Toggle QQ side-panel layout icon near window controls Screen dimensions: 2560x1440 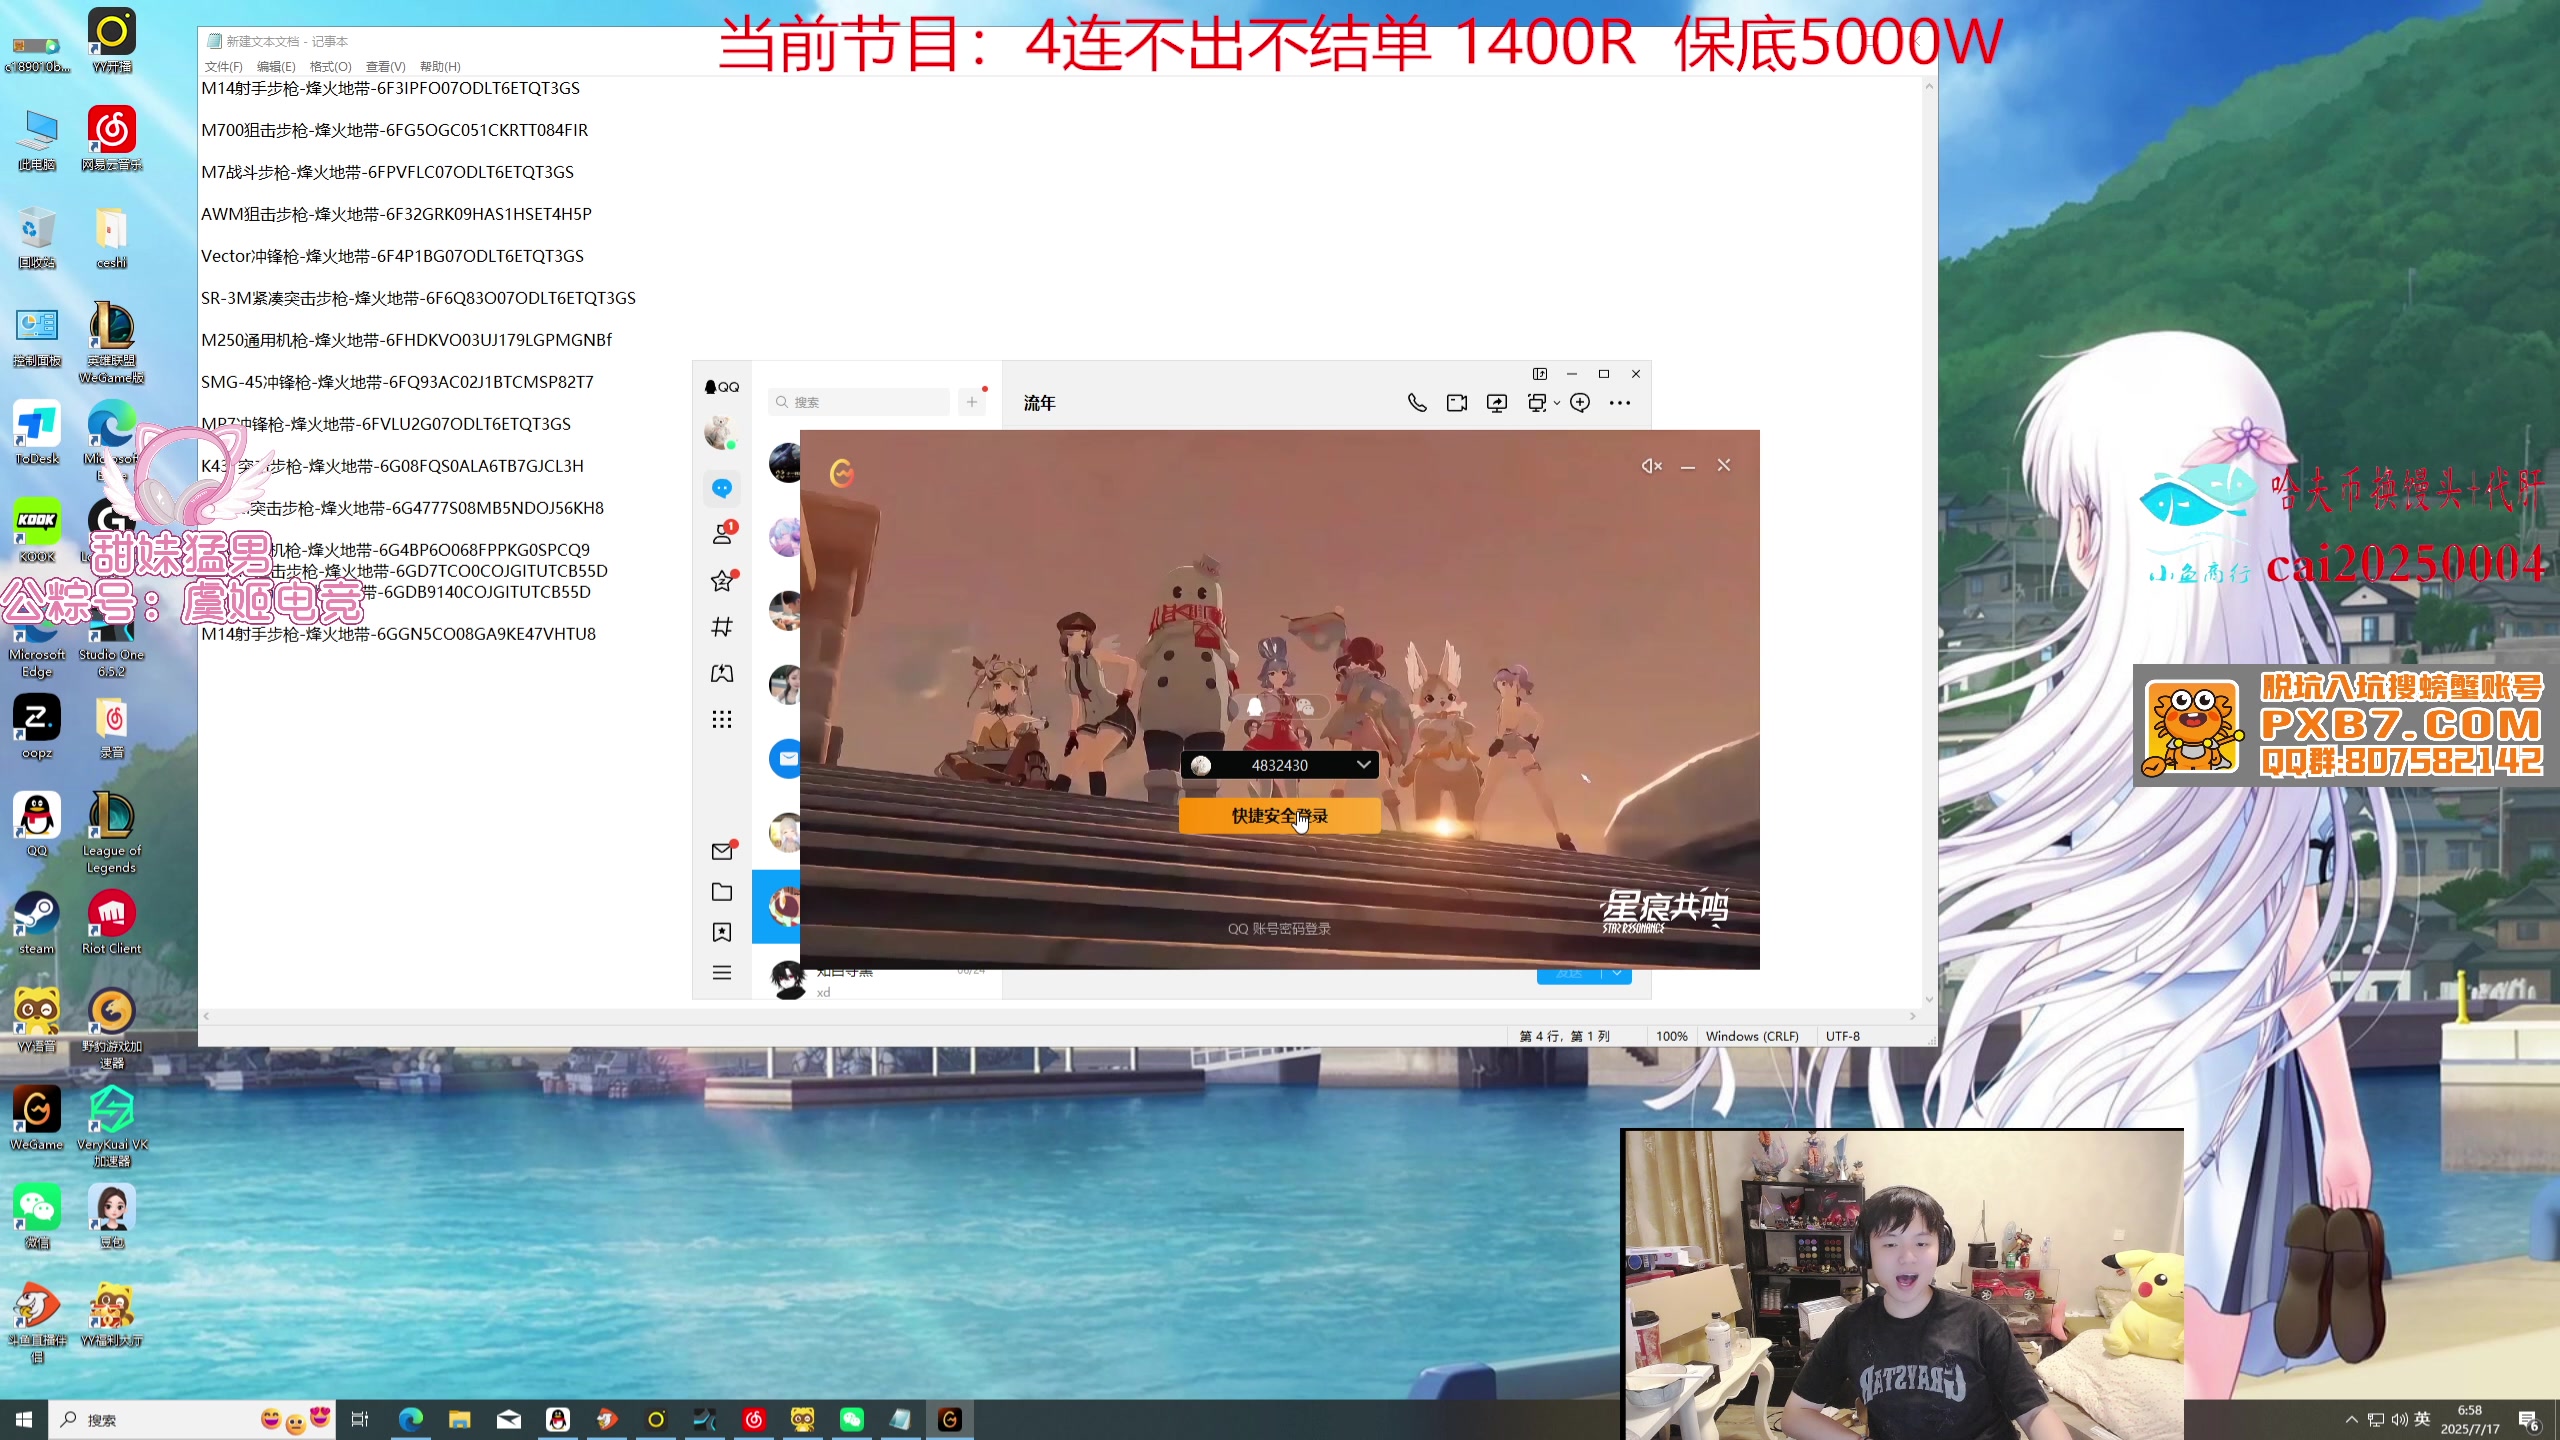point(1540,374)
